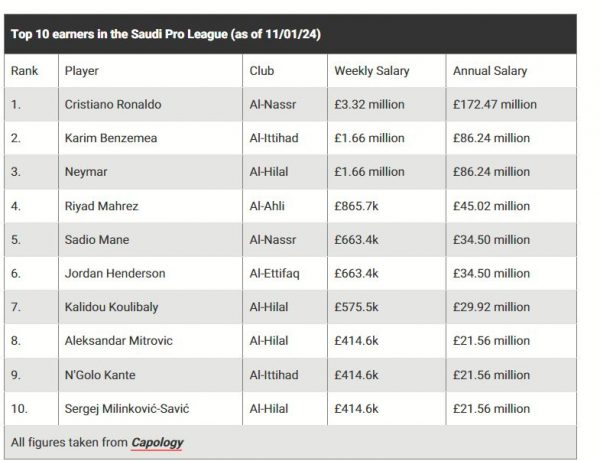Select the Al-Ettifaq club cell

click(x=276, y=274)
